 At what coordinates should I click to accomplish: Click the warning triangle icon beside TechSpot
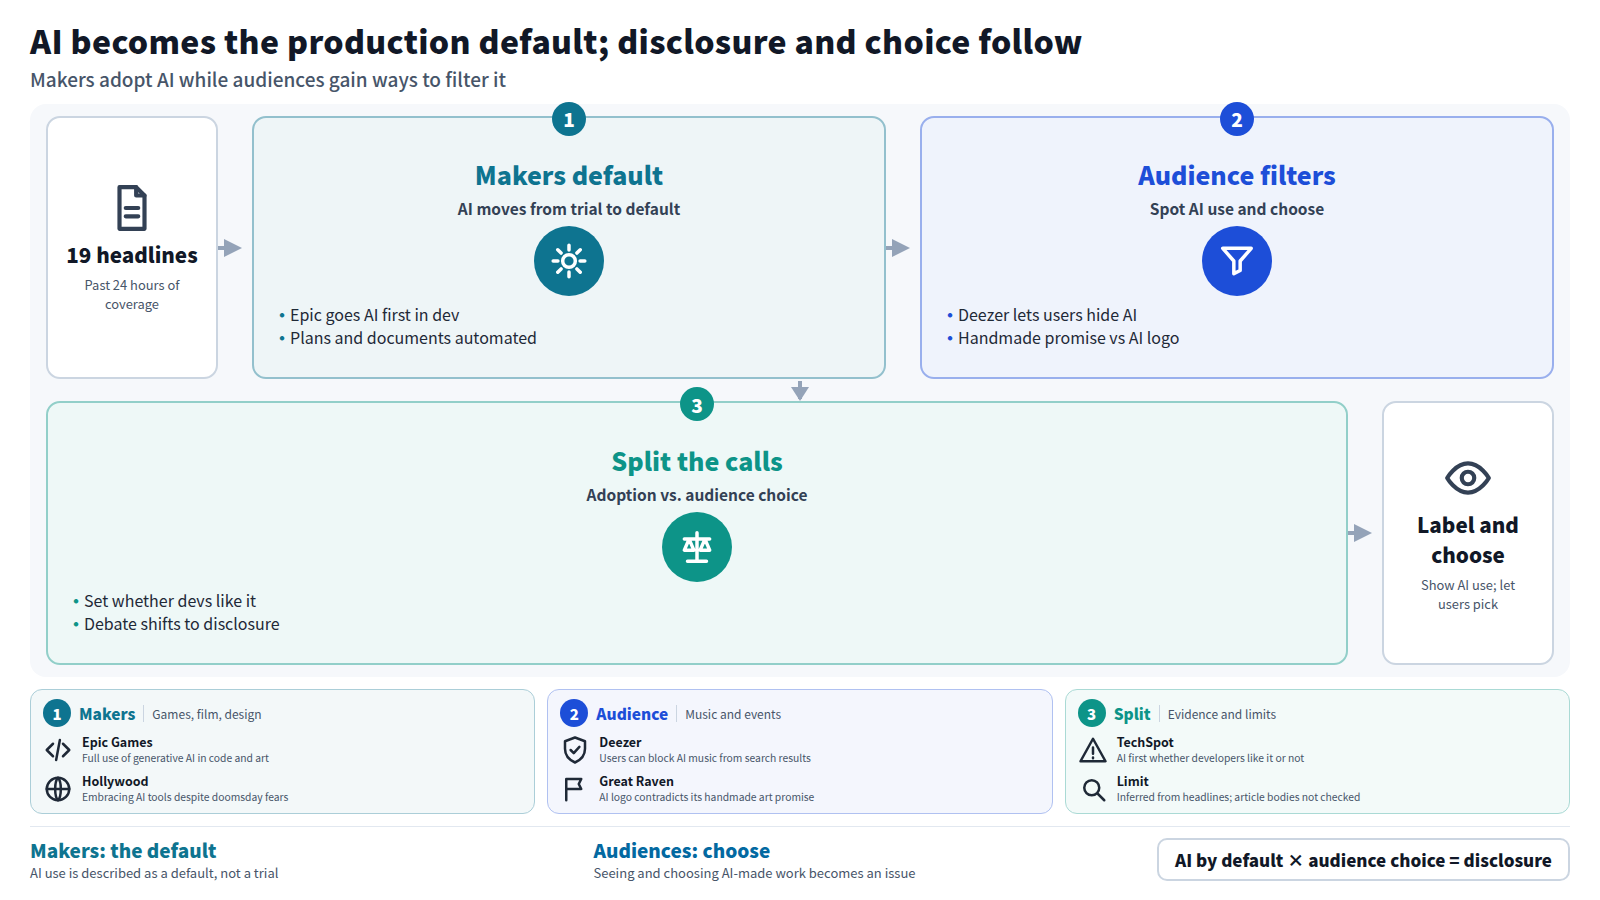(x=1093, y=750)
